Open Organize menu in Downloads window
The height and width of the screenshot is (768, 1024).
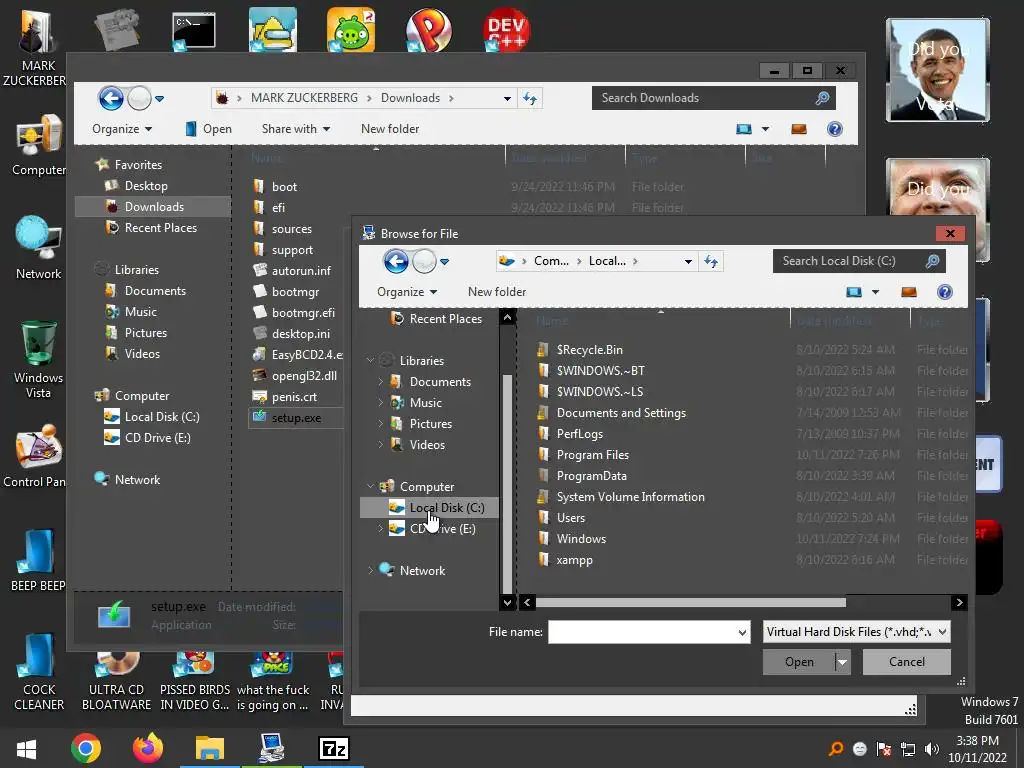[122, 129]
